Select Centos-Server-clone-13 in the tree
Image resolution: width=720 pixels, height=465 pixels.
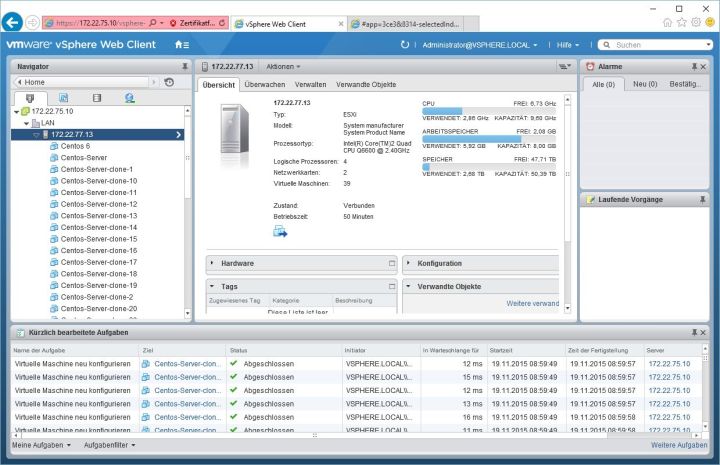98,215
